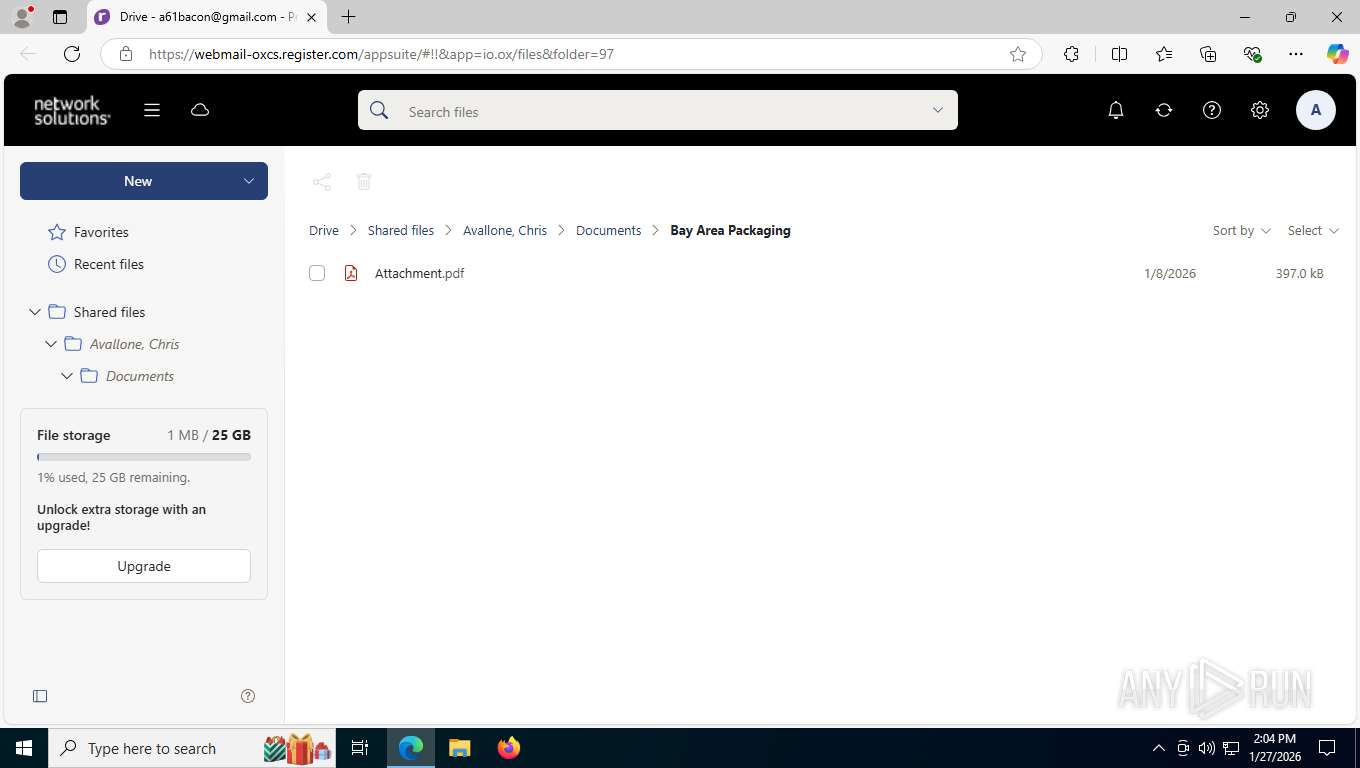Open browser tab actions menu icon
Screen dimensions: 1360x768
(60, 17)
